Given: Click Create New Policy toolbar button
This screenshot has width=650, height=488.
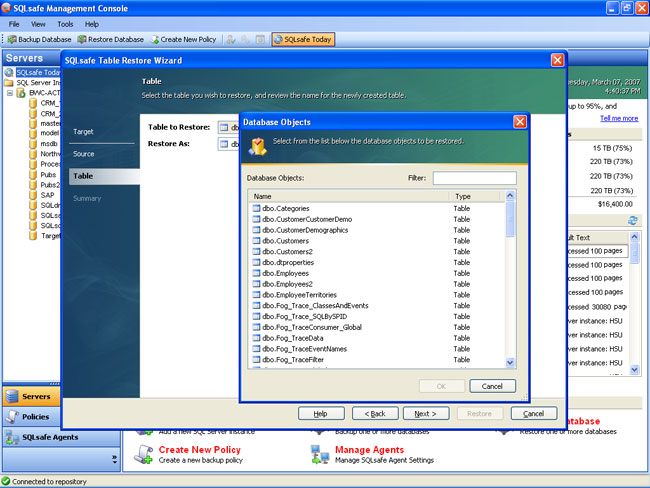Looking at the screenshot, I should (184, 39).
